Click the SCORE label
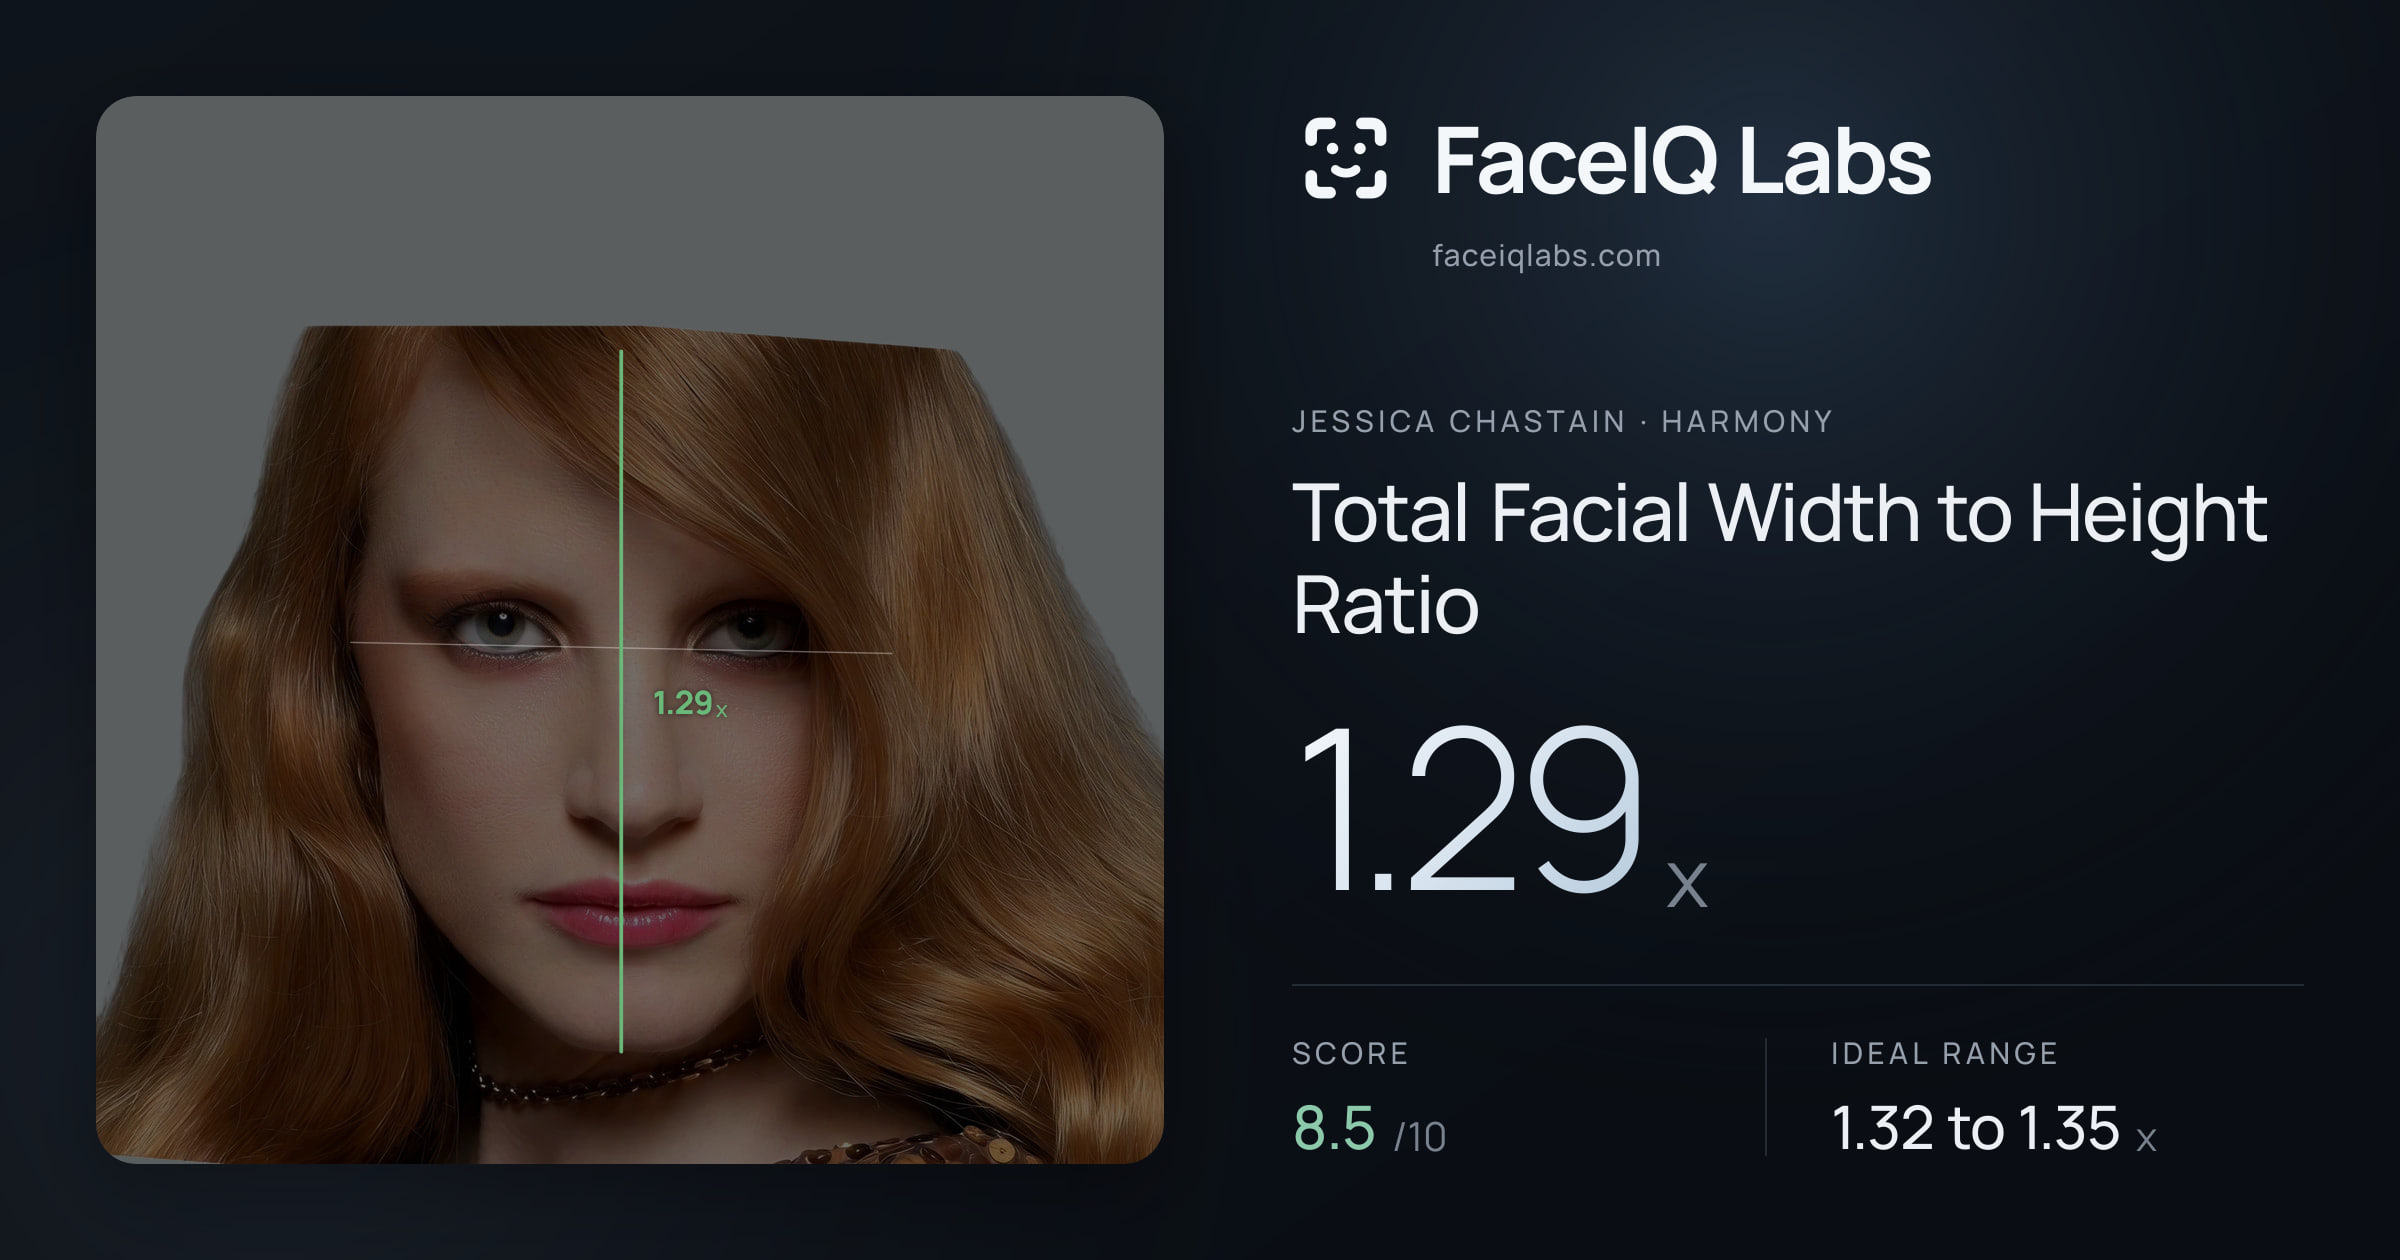 [1350, 1053]
